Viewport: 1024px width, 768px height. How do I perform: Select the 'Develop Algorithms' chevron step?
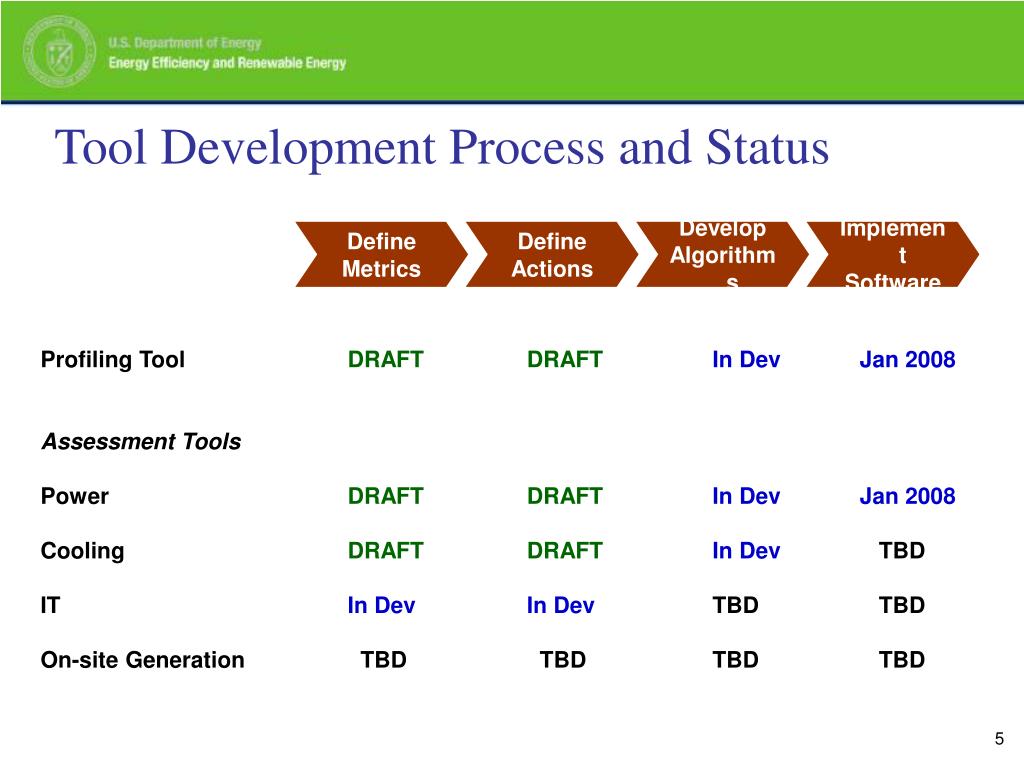point(722,255)
